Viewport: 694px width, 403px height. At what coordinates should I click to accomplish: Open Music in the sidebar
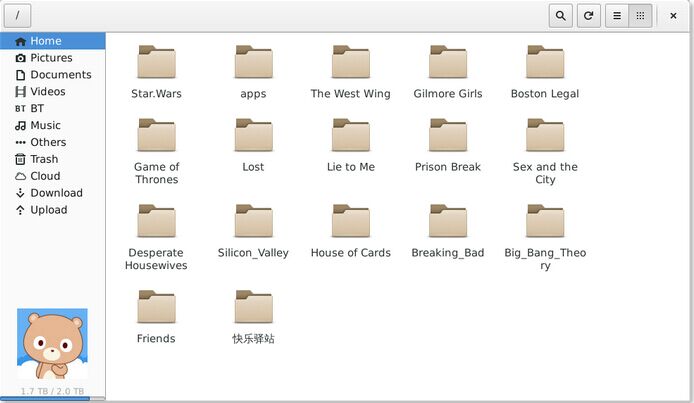point(53,125)
